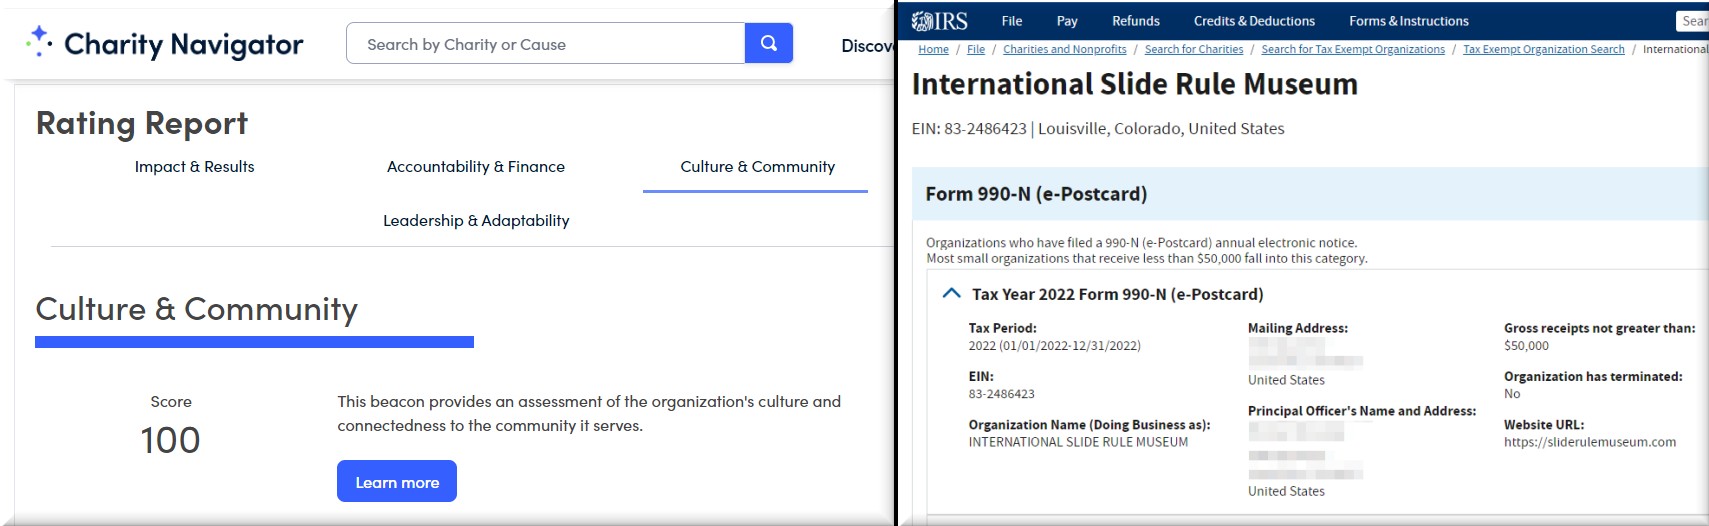Click the Learn more button
The image size is (1709, 526).
point(397,482)
